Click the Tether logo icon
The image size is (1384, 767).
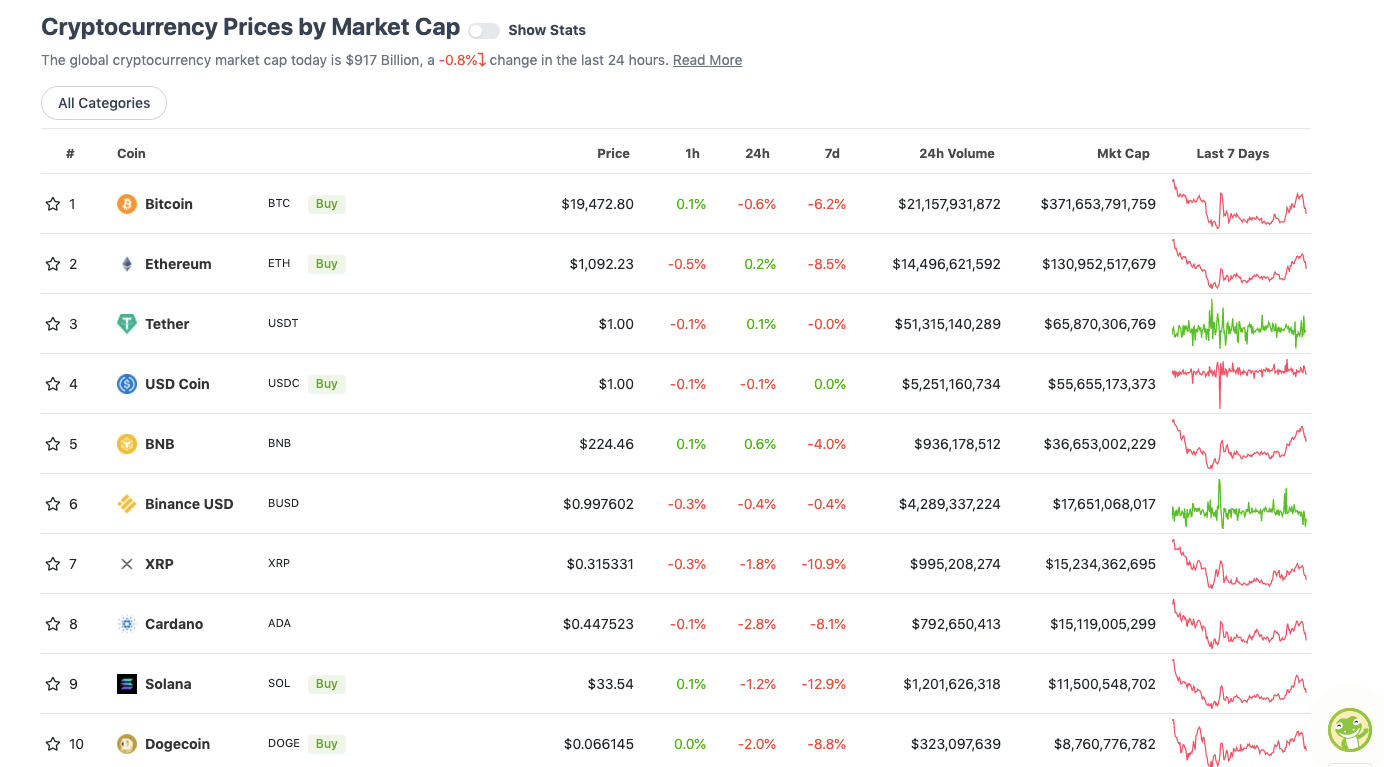pos(127,324)
